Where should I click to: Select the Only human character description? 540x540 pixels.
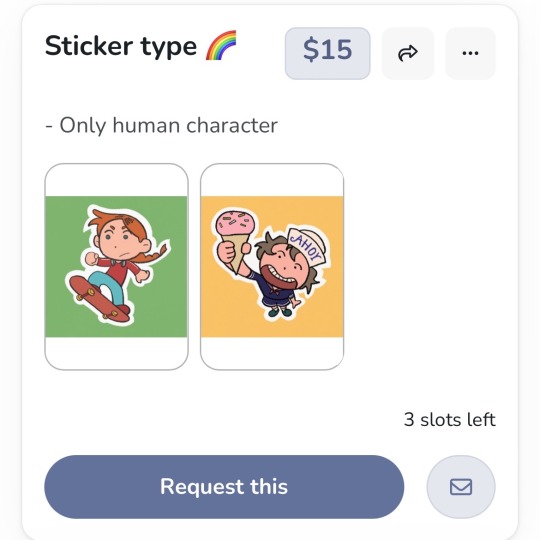click(161, 125)
